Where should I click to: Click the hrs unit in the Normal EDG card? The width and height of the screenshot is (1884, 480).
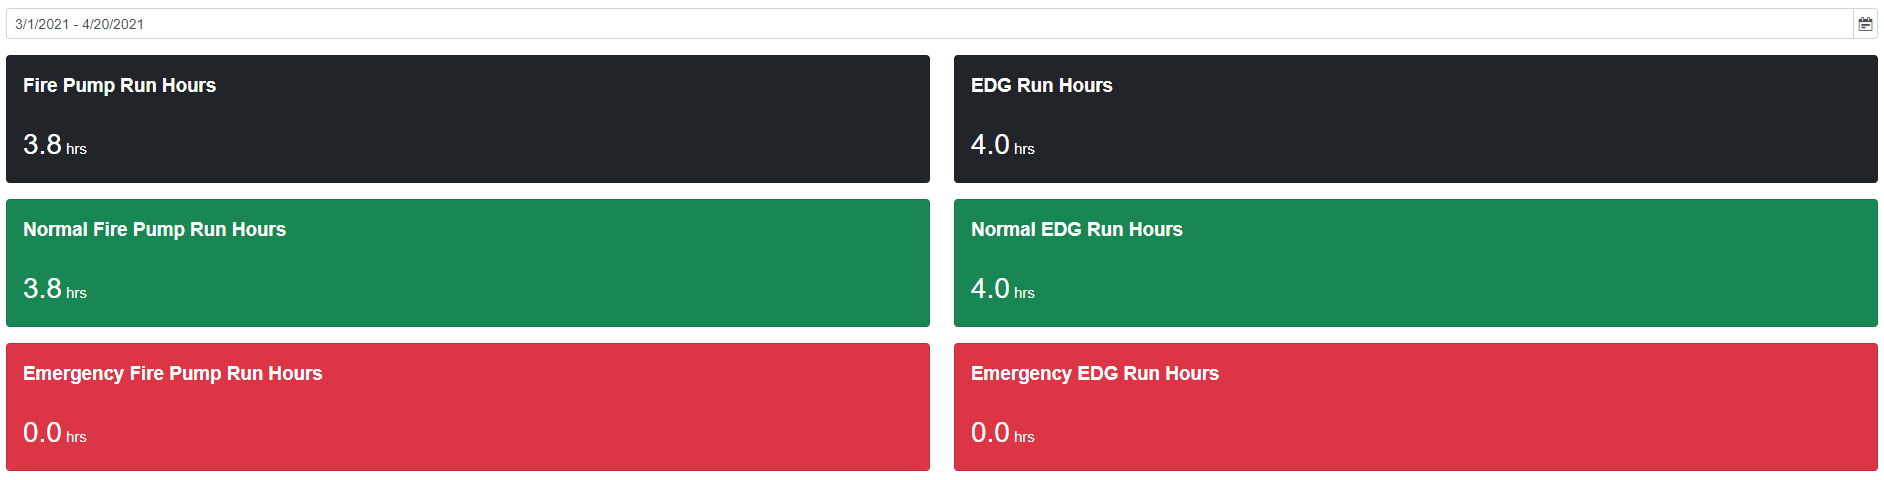click(1024, 293)
